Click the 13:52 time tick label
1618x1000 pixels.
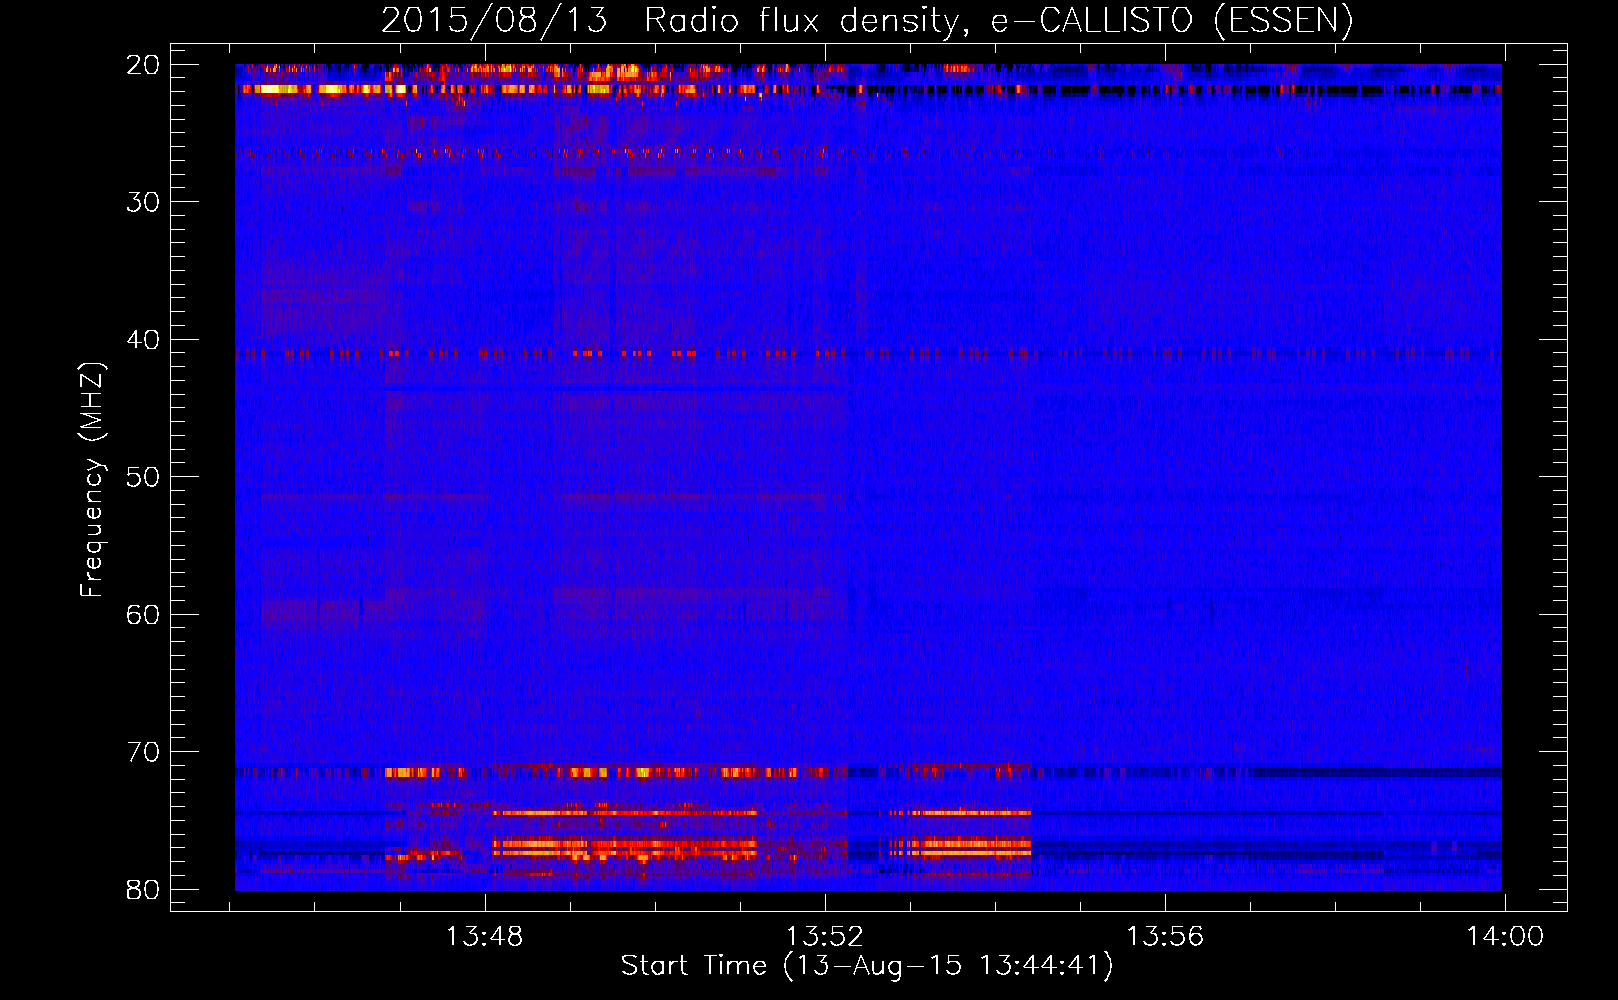[x=825, y=937]
